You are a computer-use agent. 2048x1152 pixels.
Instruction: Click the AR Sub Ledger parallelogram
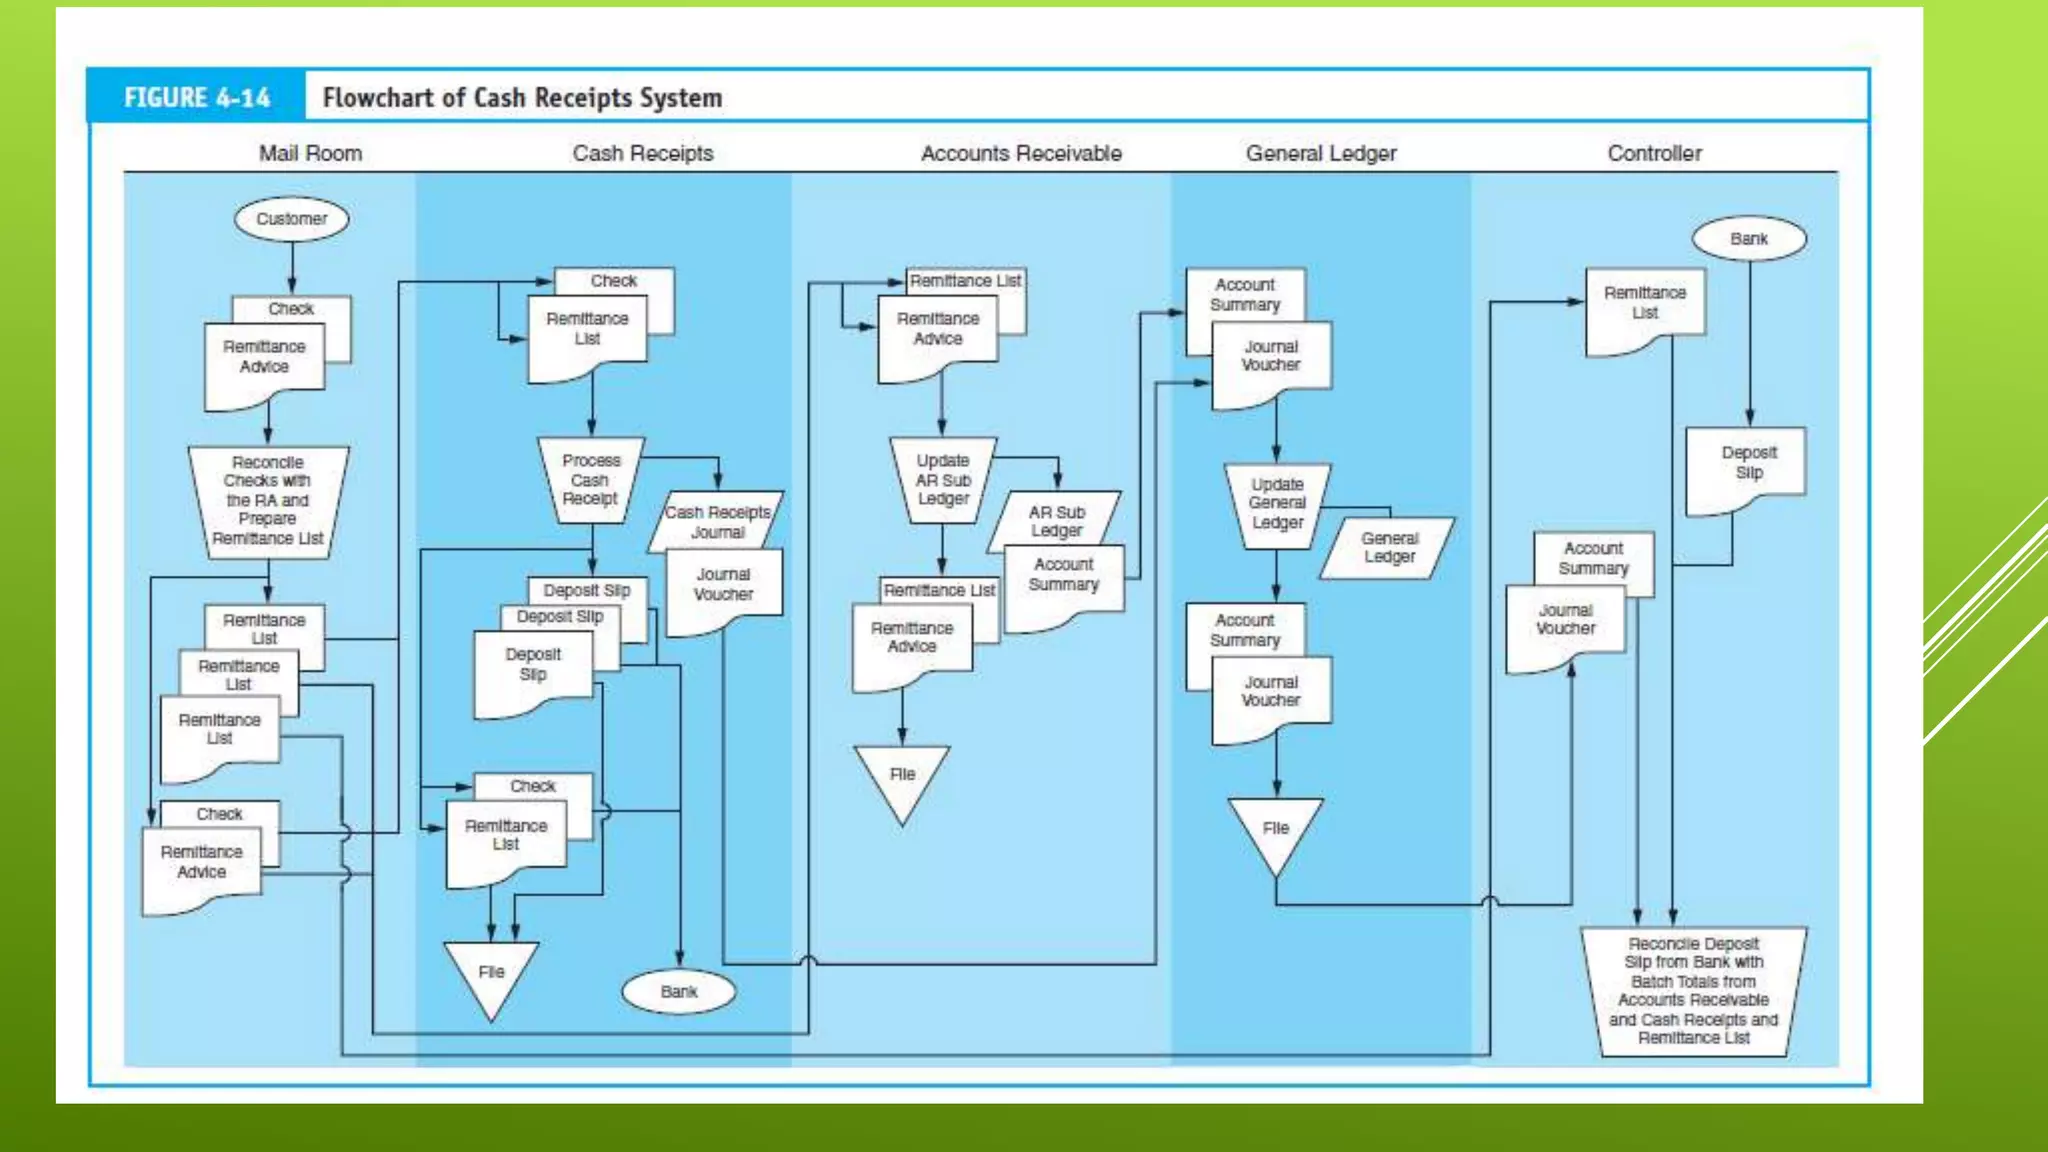pos(1056,521)
